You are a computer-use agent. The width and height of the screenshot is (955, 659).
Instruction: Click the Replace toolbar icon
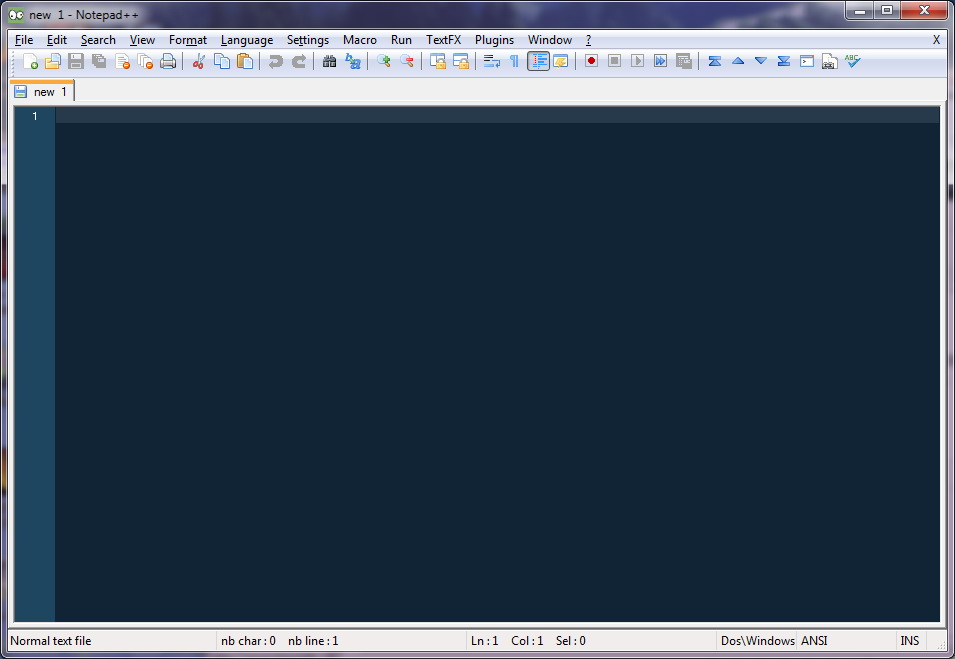[x=353, y=61]
